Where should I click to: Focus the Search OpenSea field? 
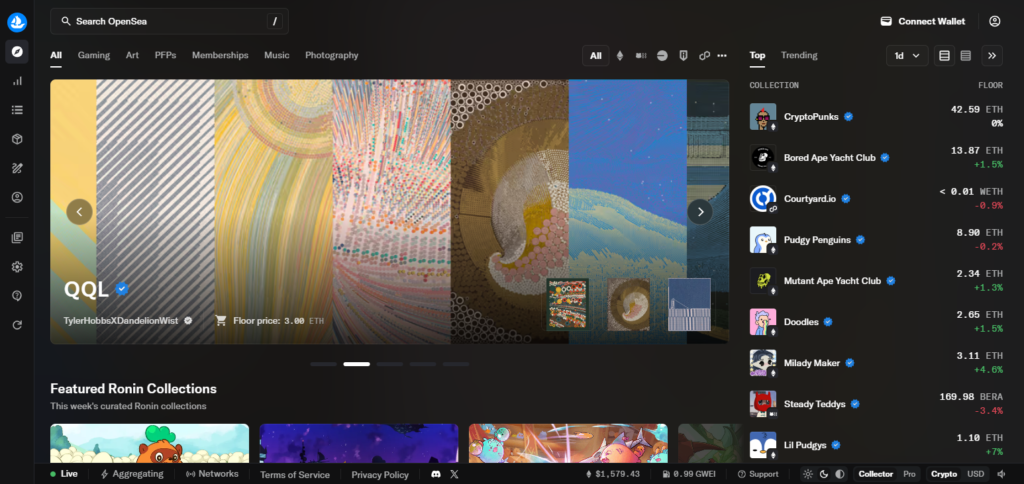click(x=169, y=22)
